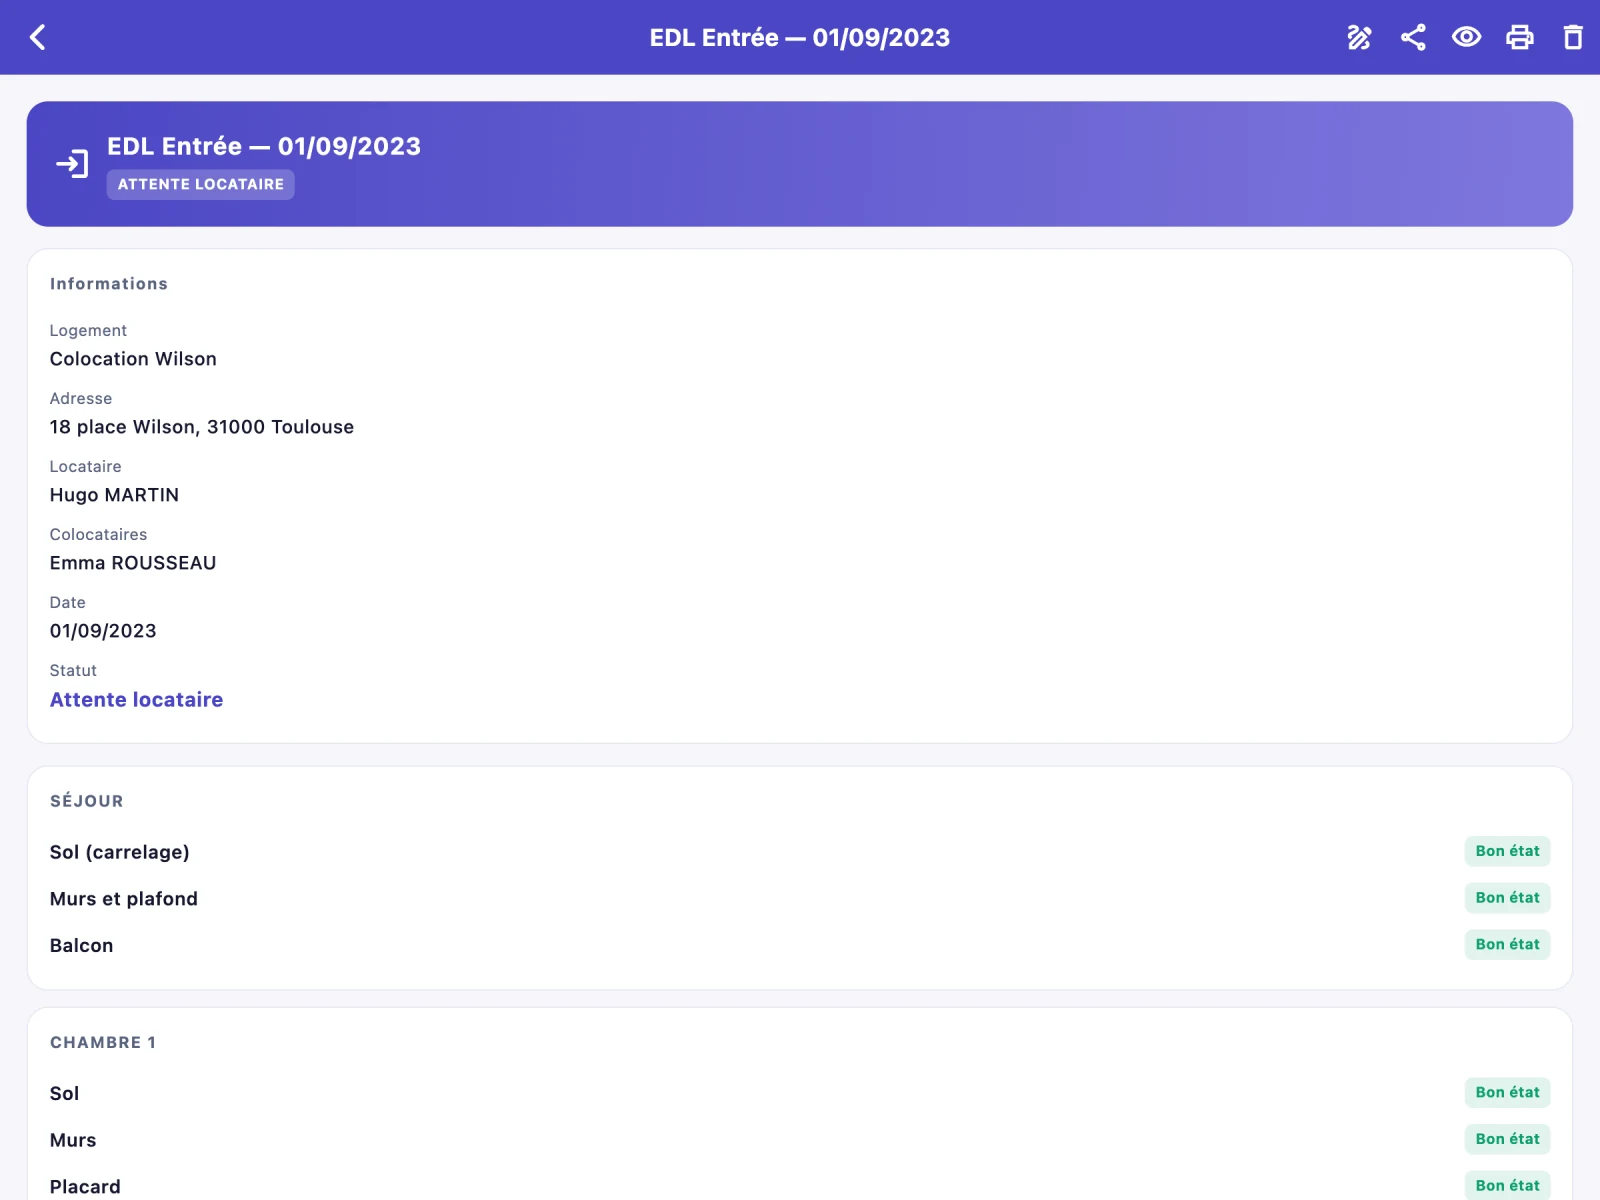The image size is (1600, 1200).
Task: Select the 'Colocation Wilson' logement value
Action: pyautogui.click(x=133, y=359)
